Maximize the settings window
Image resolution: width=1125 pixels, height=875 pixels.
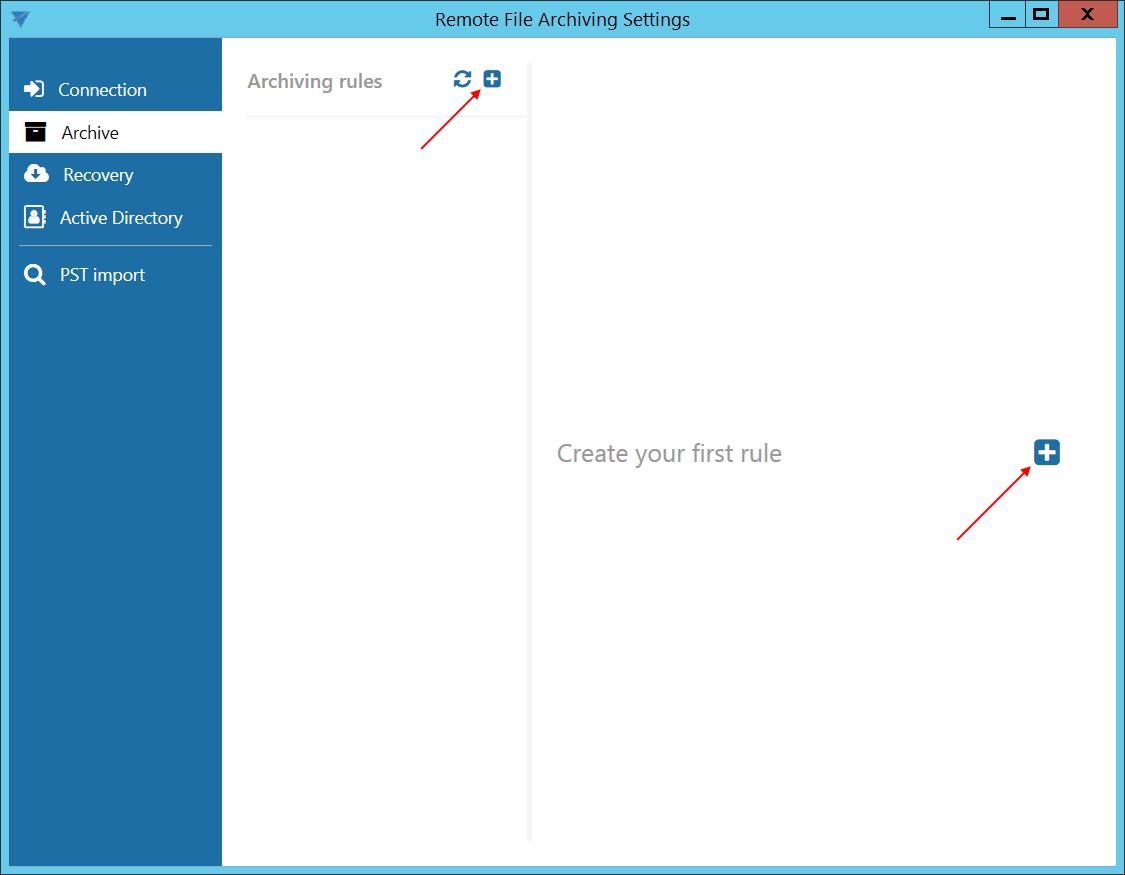coord(1041,15)
